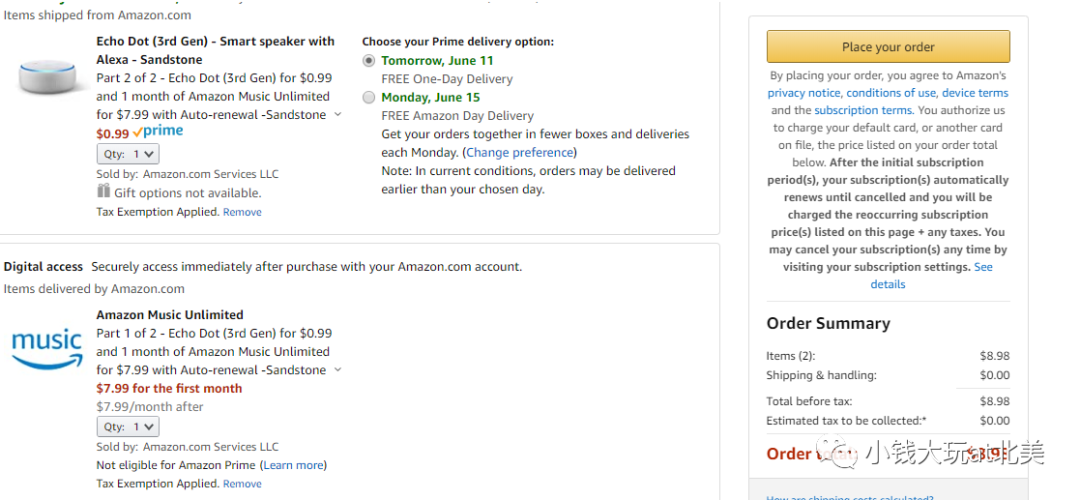Open the conditions of use link
Screen dimensions: 1080x500
pyautogui.click(x=891, y=93)
